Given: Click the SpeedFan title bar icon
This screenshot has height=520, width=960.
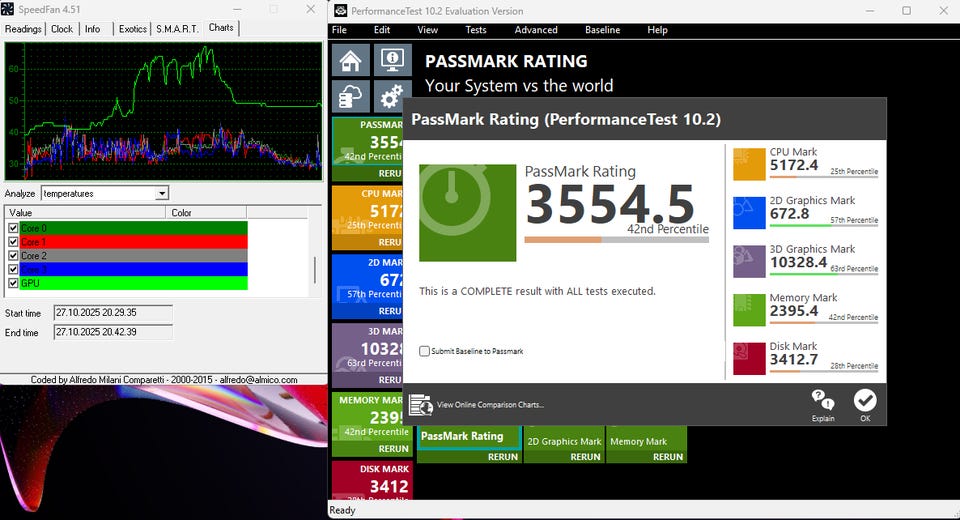Looking at the screenshot, I should click(7, 9).
